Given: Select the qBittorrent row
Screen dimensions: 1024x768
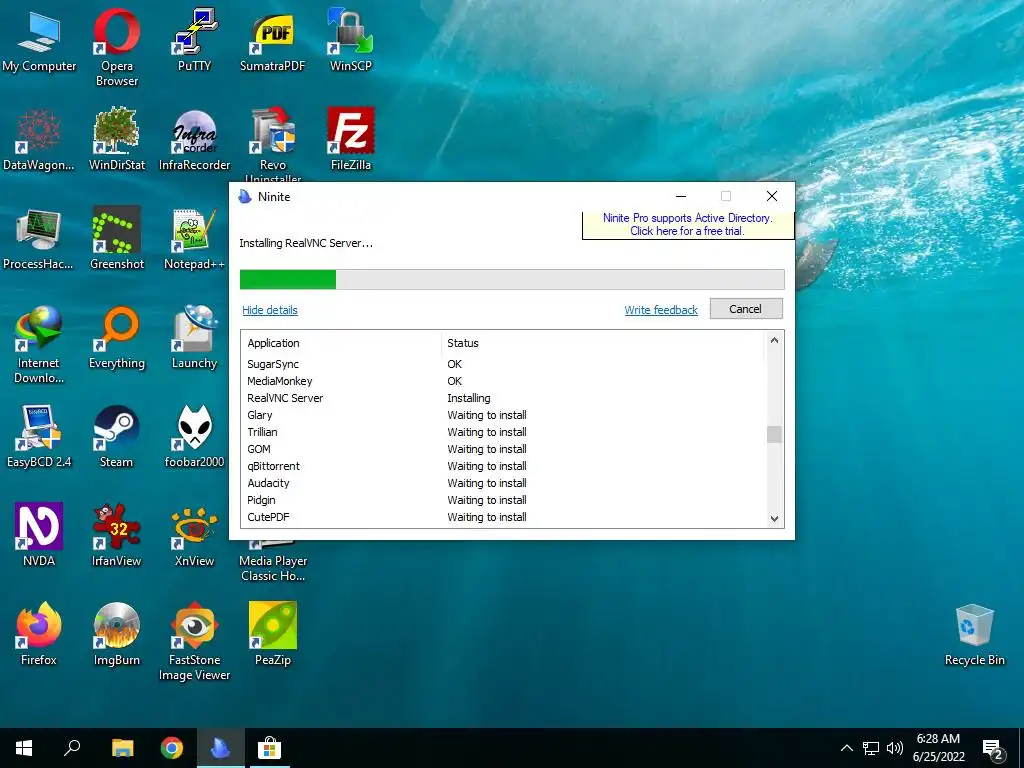Looking at the screenshot, I should click(x=503, y=466).
